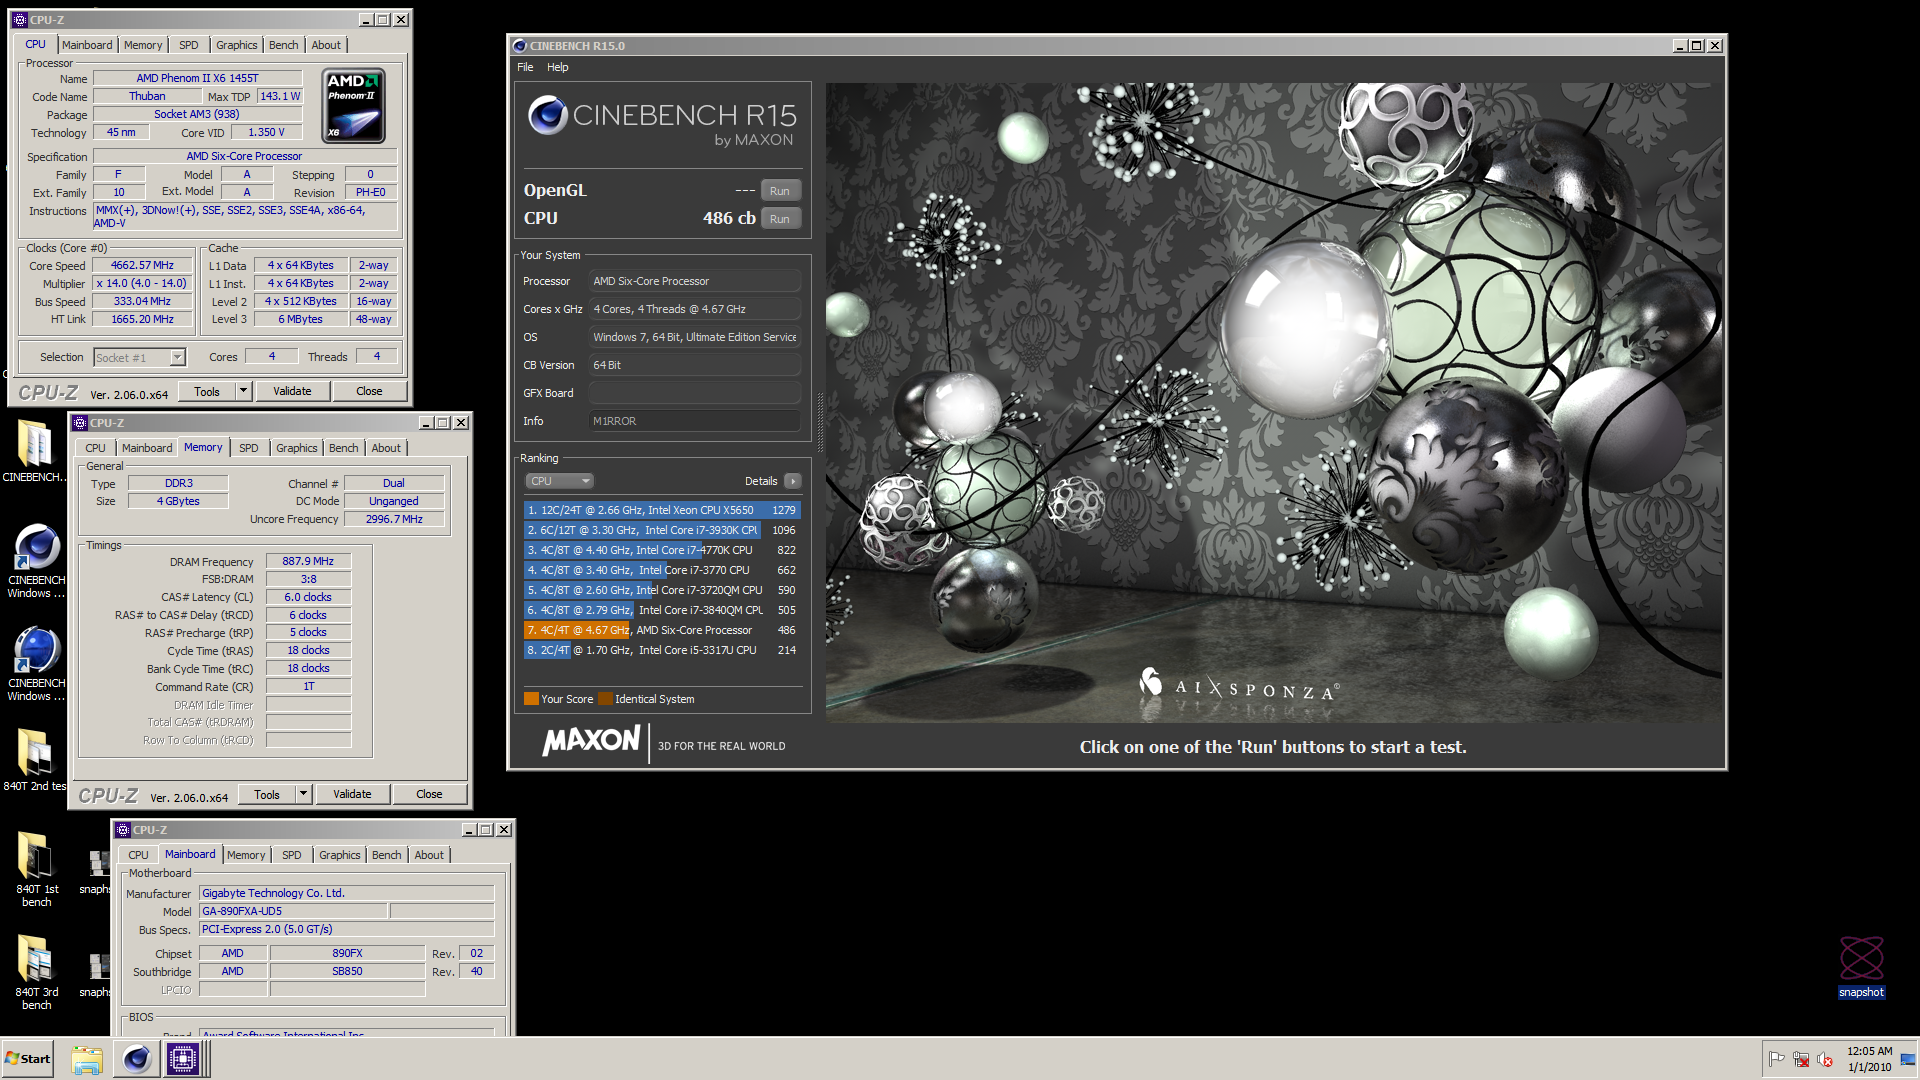Open the Socket #1 selection dropdown

140,357
